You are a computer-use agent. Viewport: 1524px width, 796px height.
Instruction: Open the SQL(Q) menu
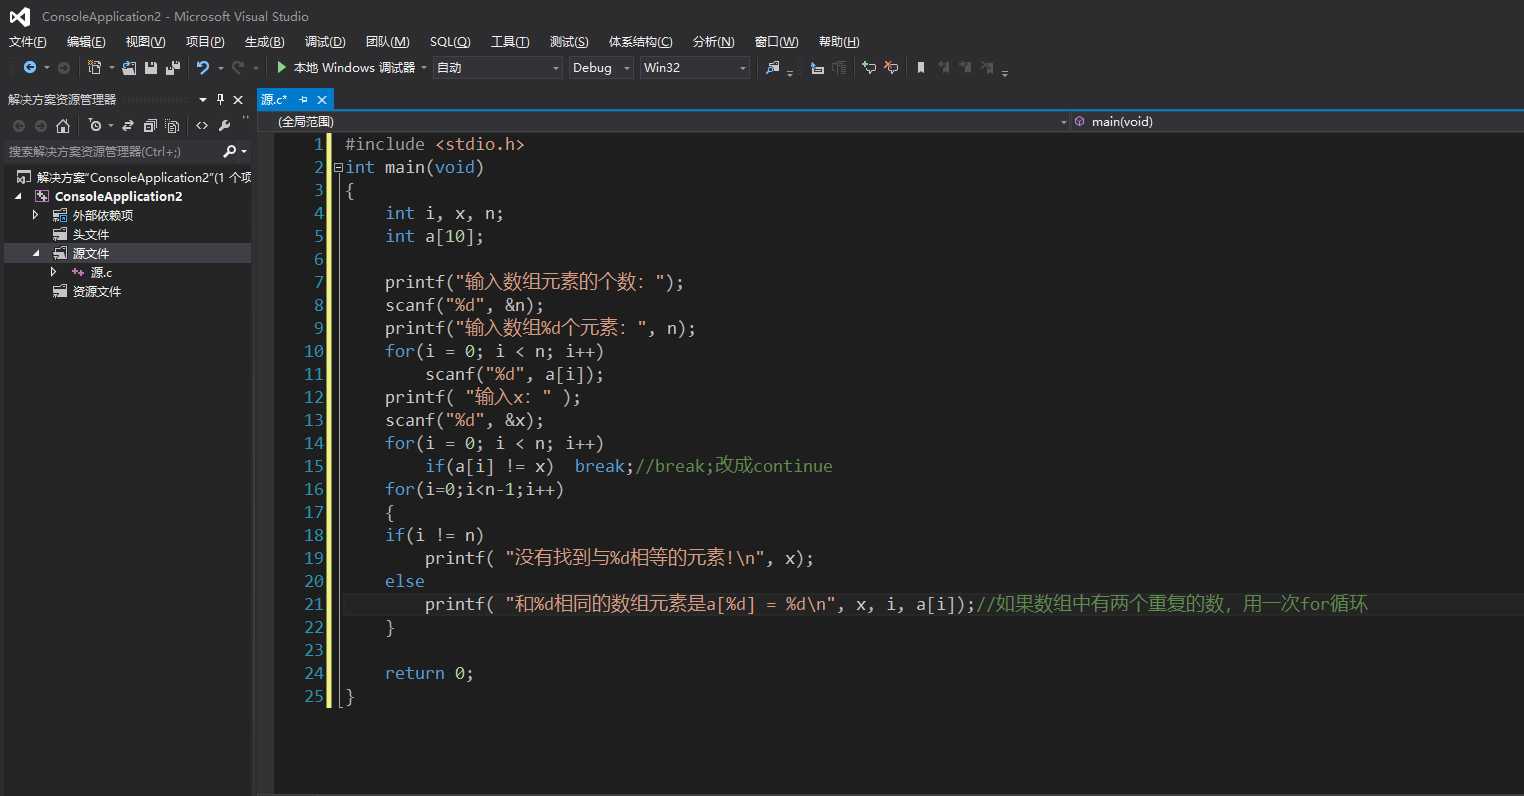450,41
